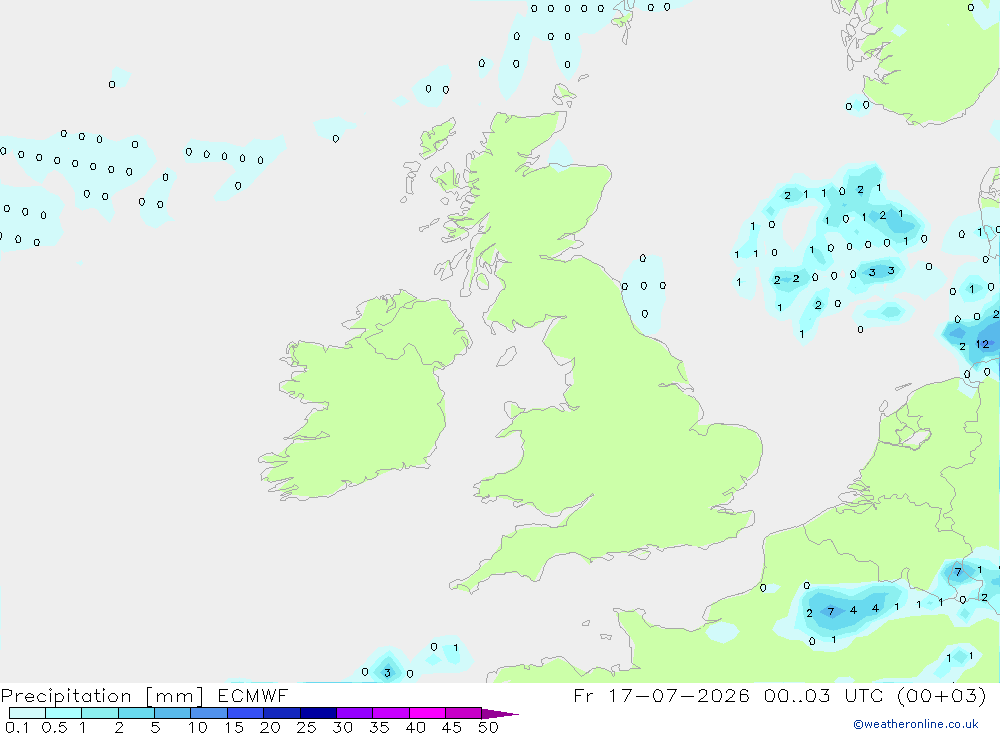This screenshot has height=733, width=1000.
Task: Click the 5–10 mm legend color swatch
Action: 172,713
